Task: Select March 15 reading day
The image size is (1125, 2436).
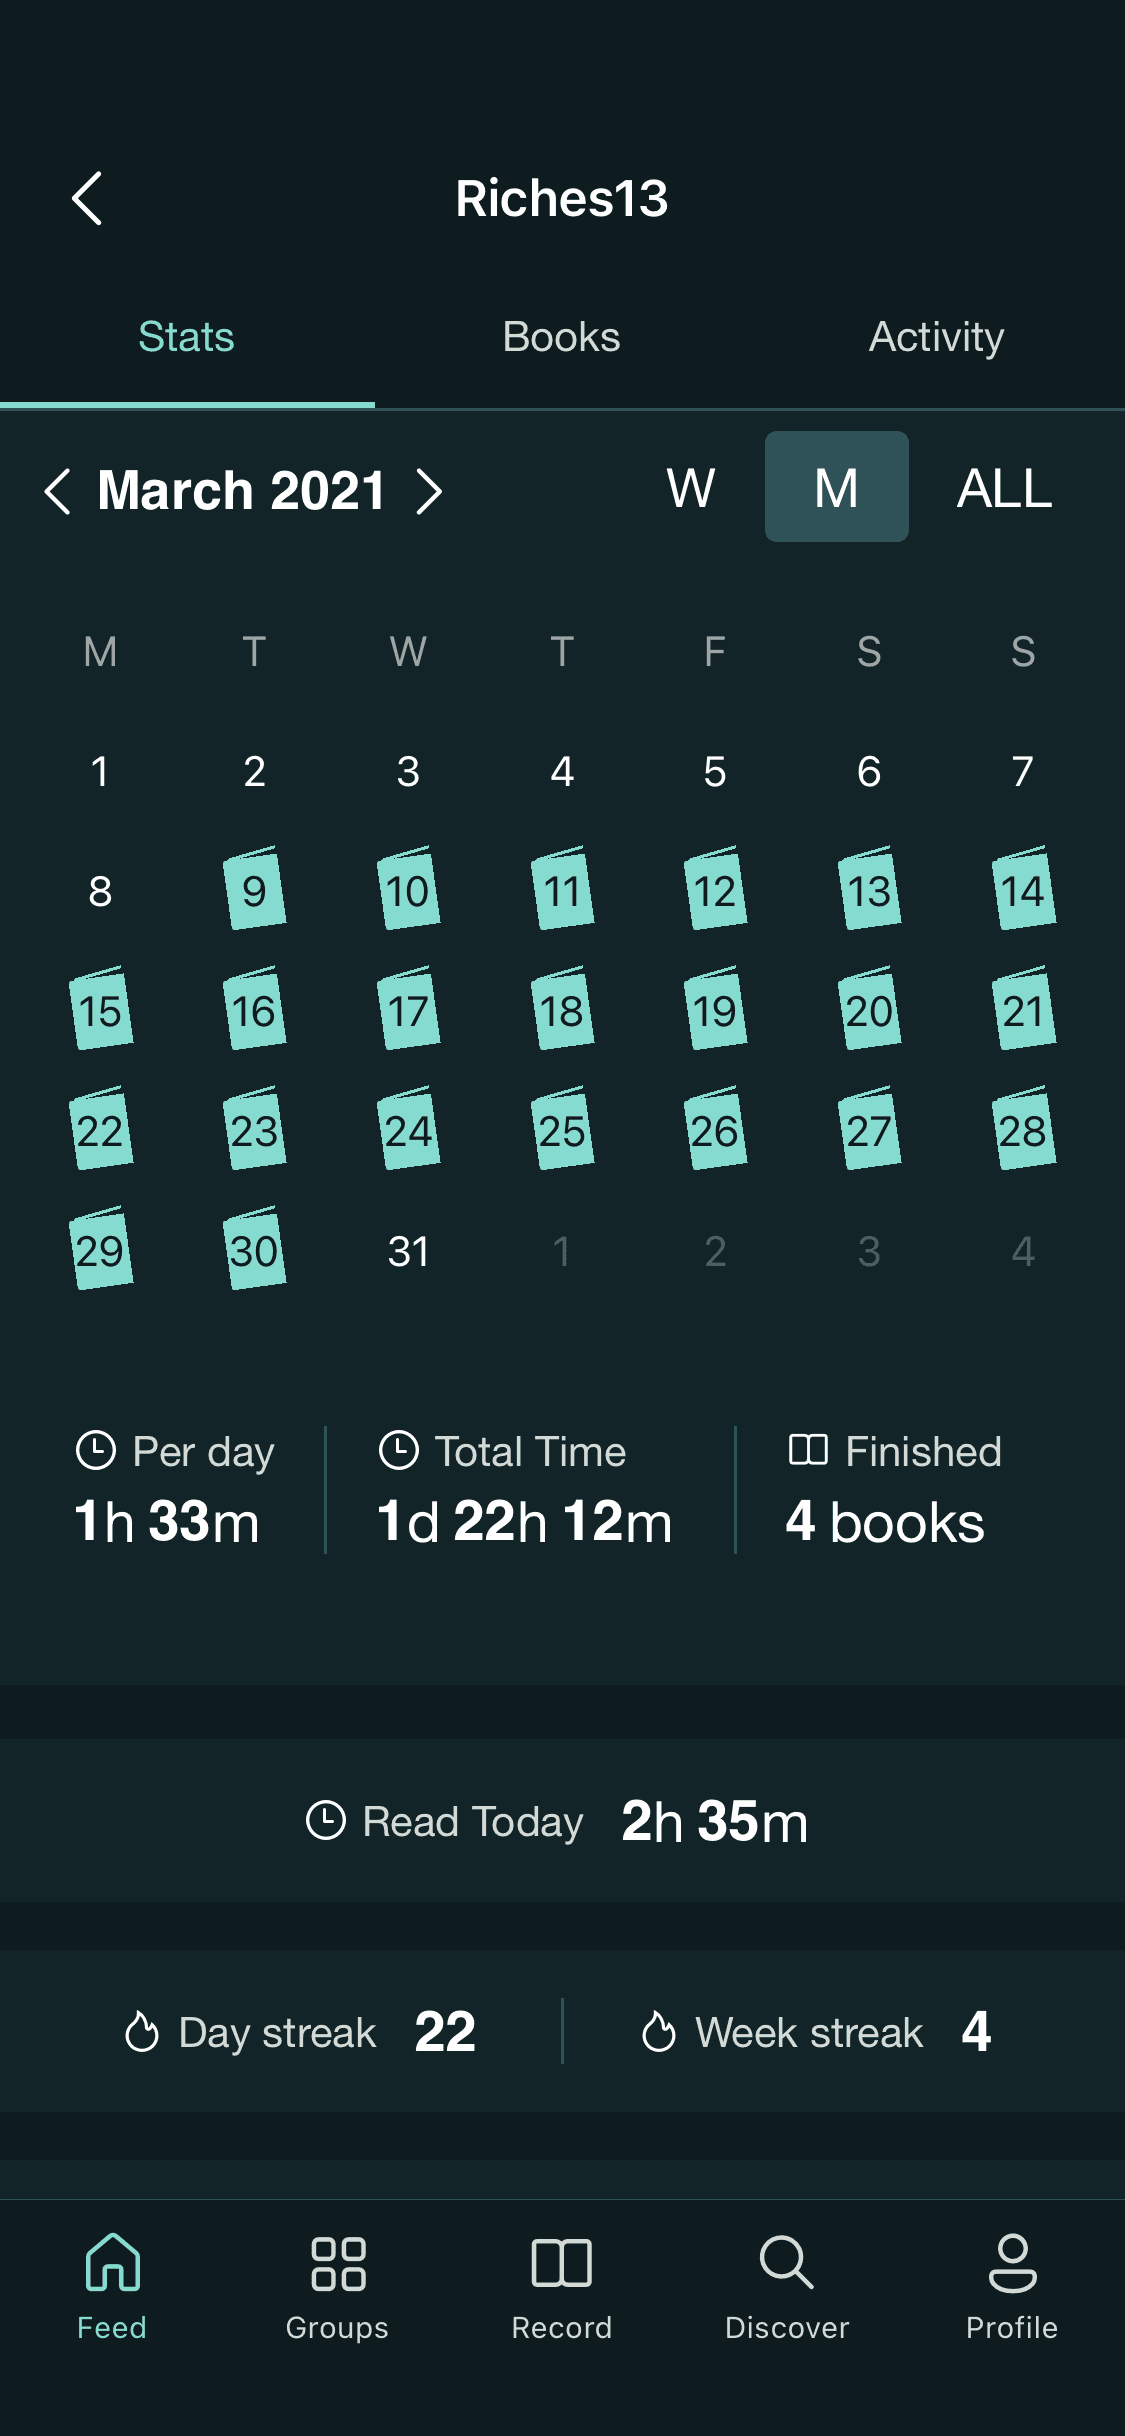Action: coord(100,1010)
